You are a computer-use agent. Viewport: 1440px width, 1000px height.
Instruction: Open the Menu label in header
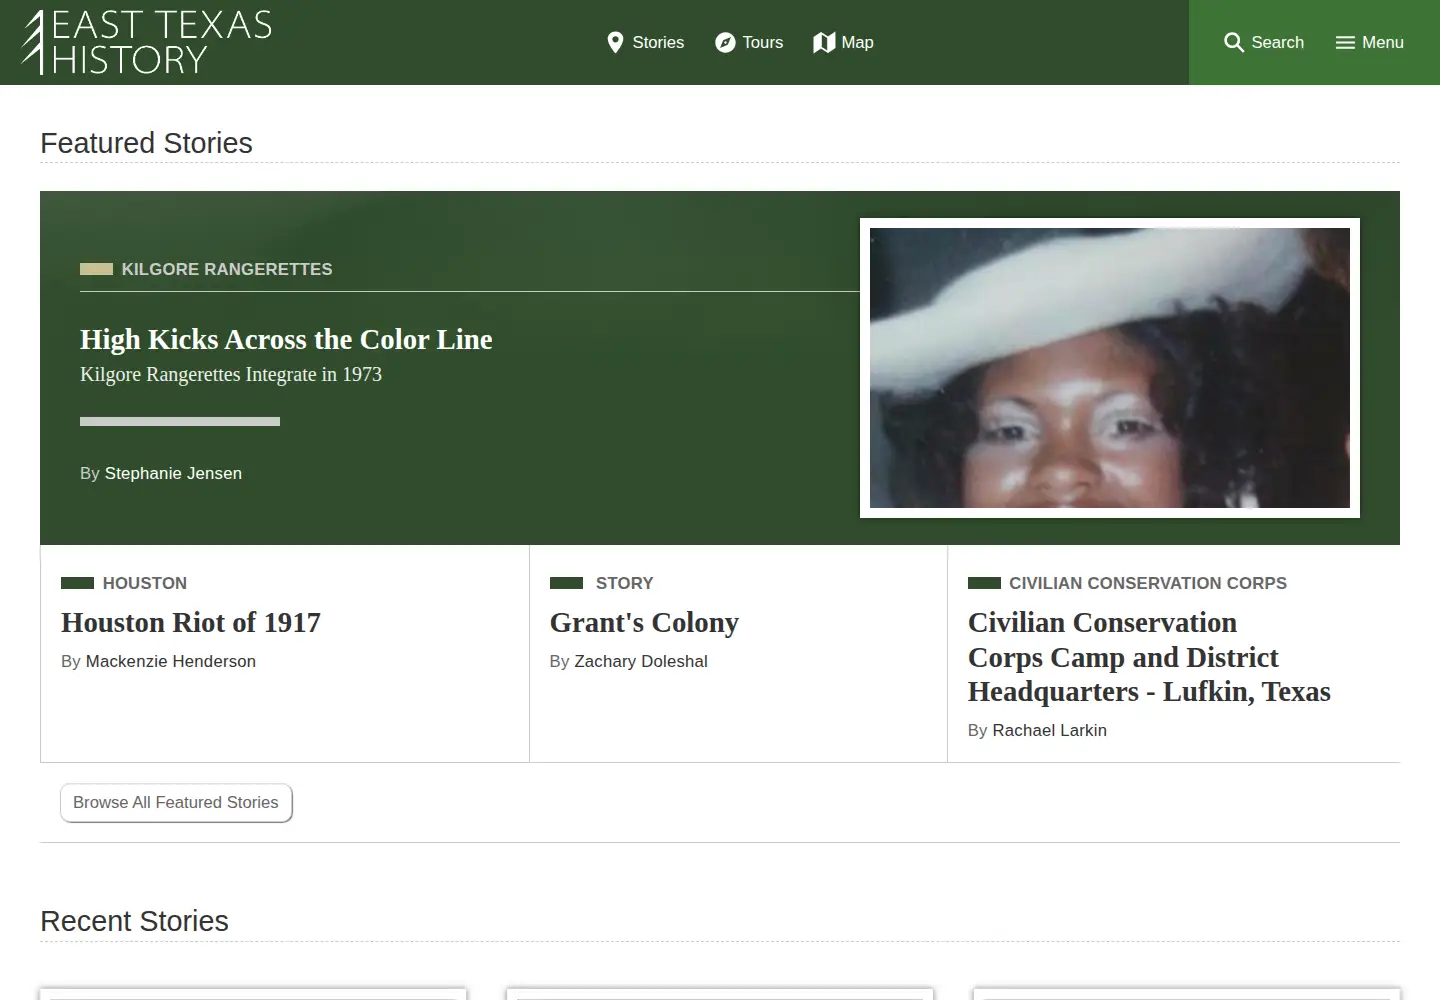1383,42
